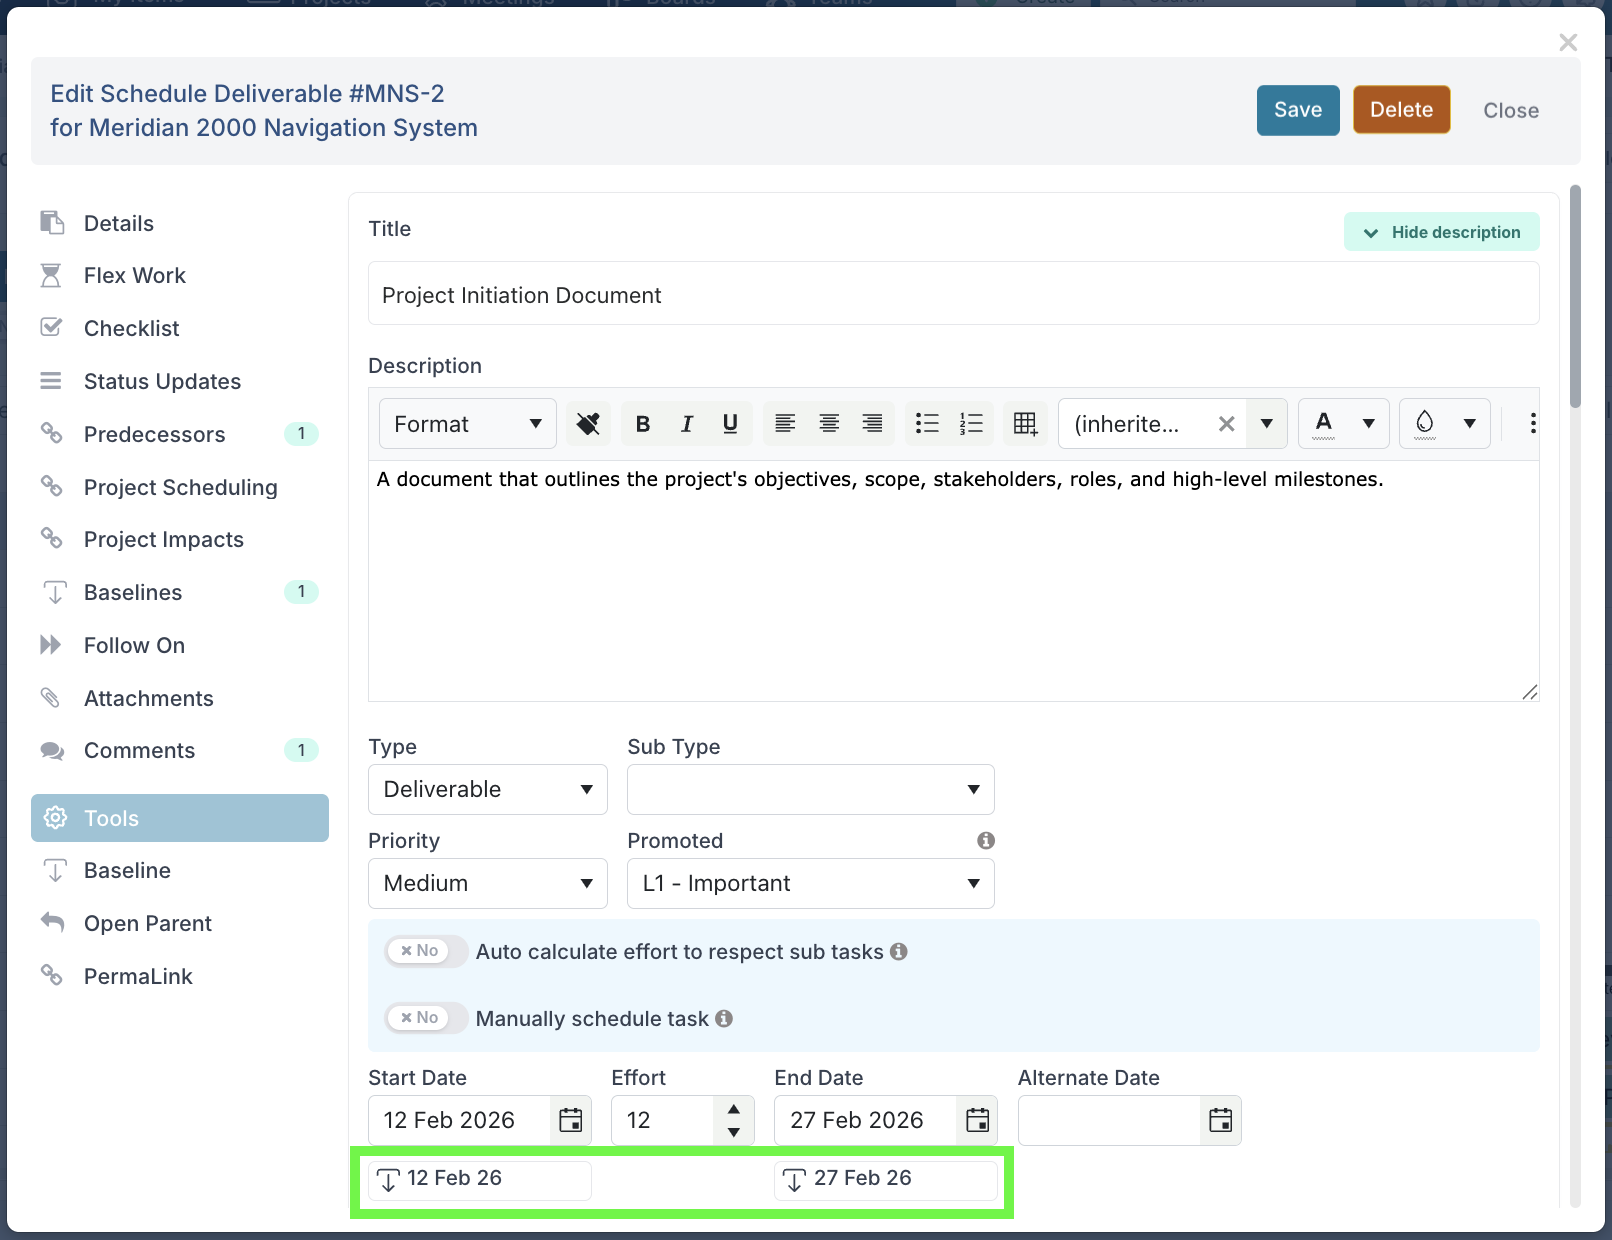The width and height of the screenshot is (1612, 1240).
Task: Apply italic formatting in description toolbar
Action: click(687, 424)
